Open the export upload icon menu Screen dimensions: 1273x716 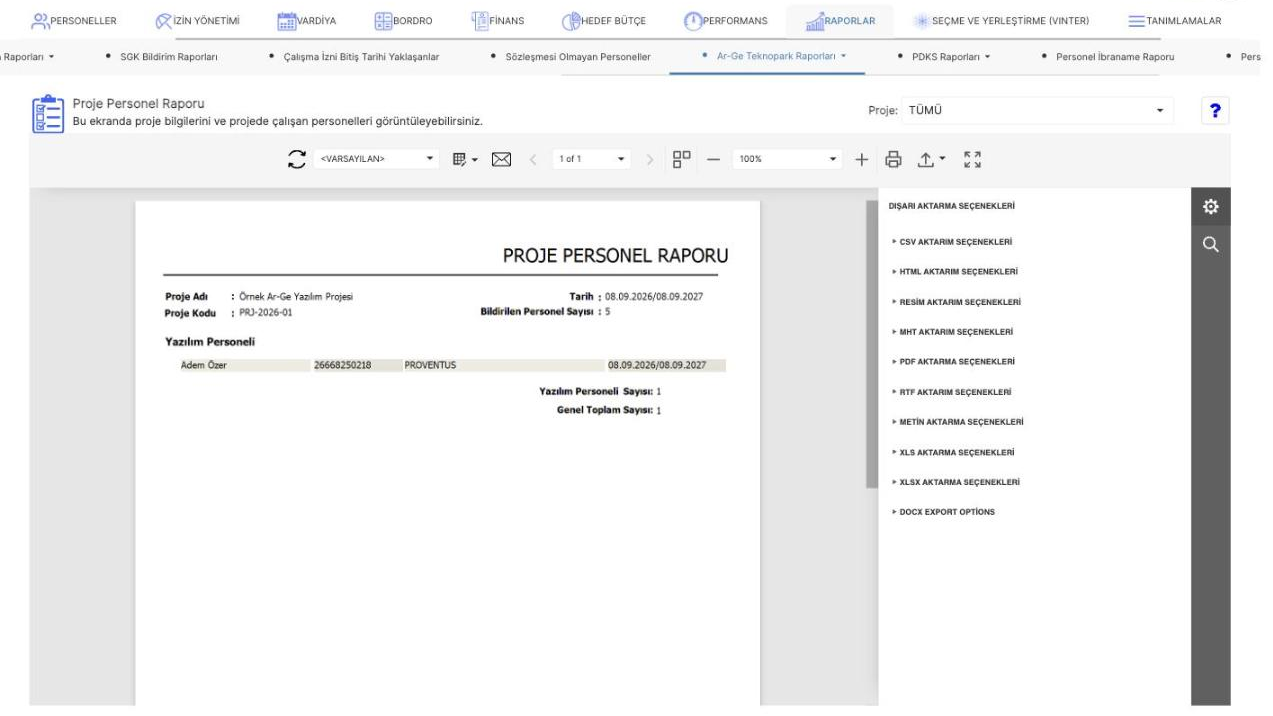(932, 159)
